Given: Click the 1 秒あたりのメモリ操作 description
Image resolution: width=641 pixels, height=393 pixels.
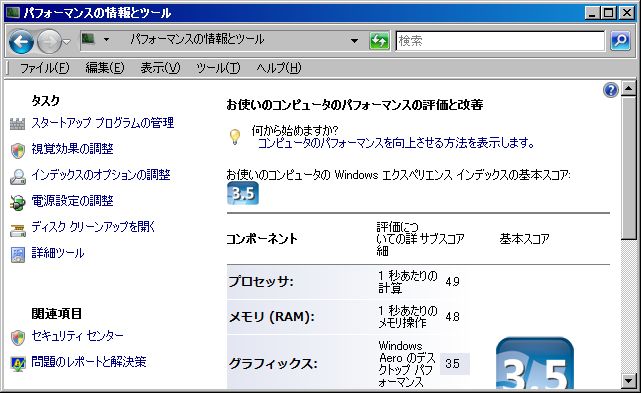Looking at the screenshot, I should tap(408, 317).
